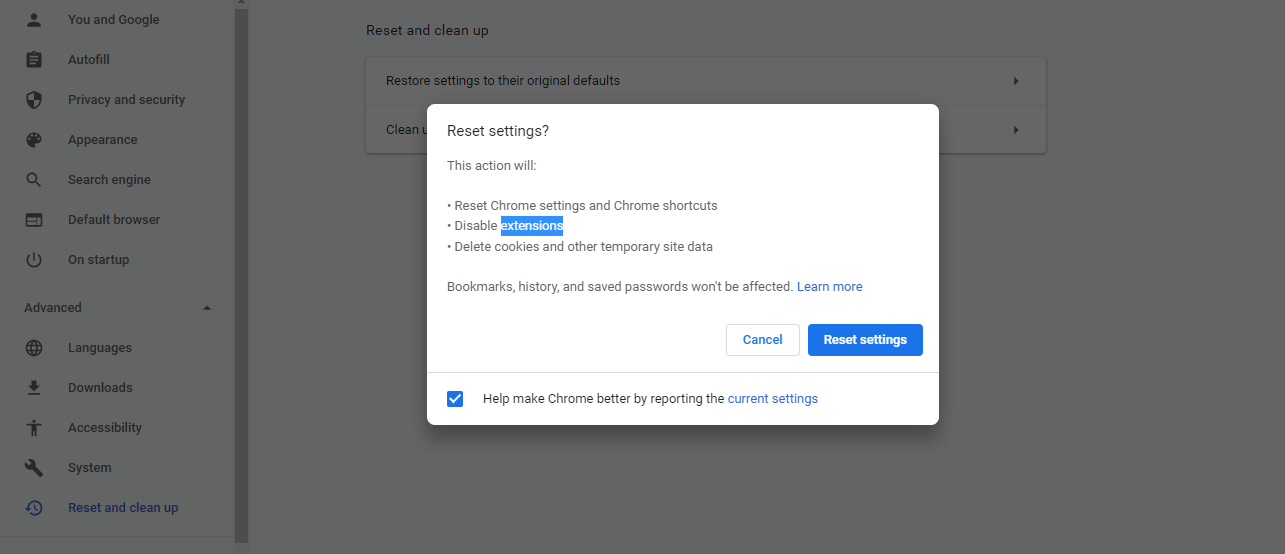Open On startup section
Screen dimensions: 1285x554
coord(98,260)
